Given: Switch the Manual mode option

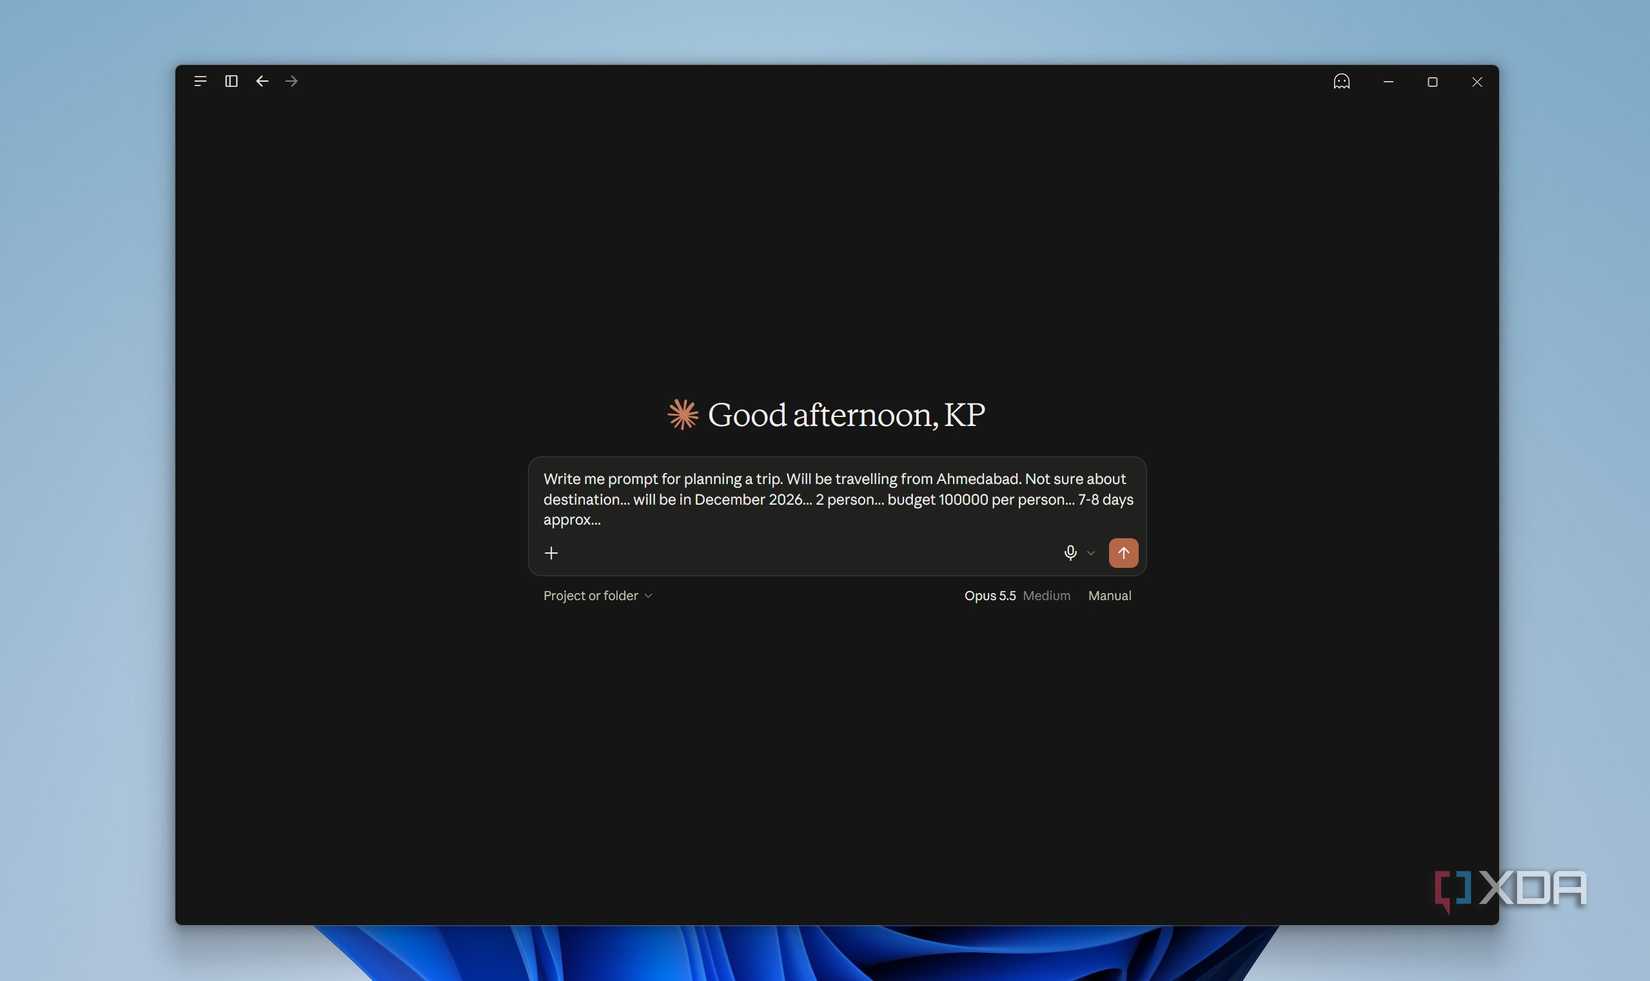Looking at the screenshot, I should (x=1110, y=596).
